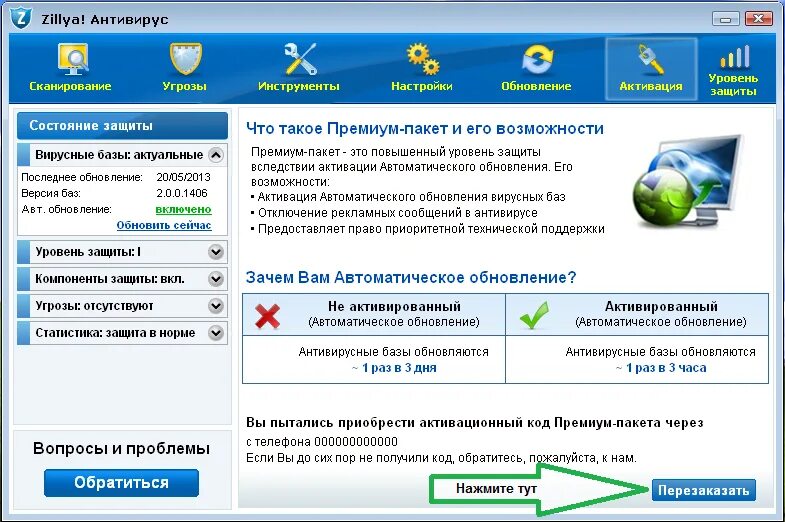Screen dimensions: 785x522
Task: Expand the Угрозы: отсутствуют section
Action: coord(216,306)
